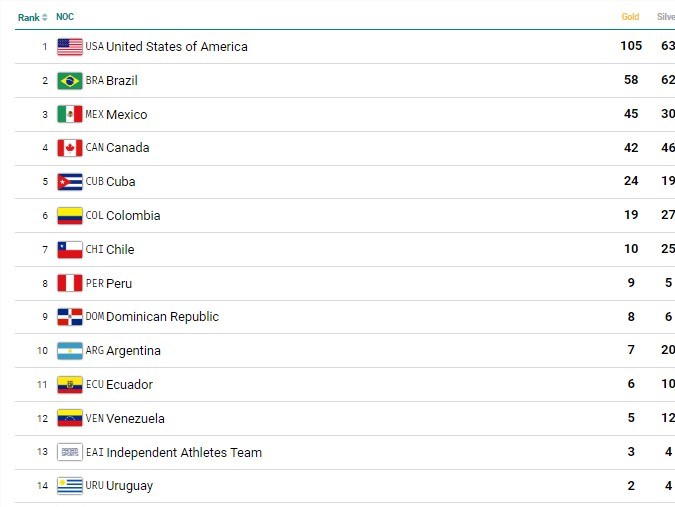Open the Ecuador country link
This screenshot has width=675, height=507.
pos(129,385)
